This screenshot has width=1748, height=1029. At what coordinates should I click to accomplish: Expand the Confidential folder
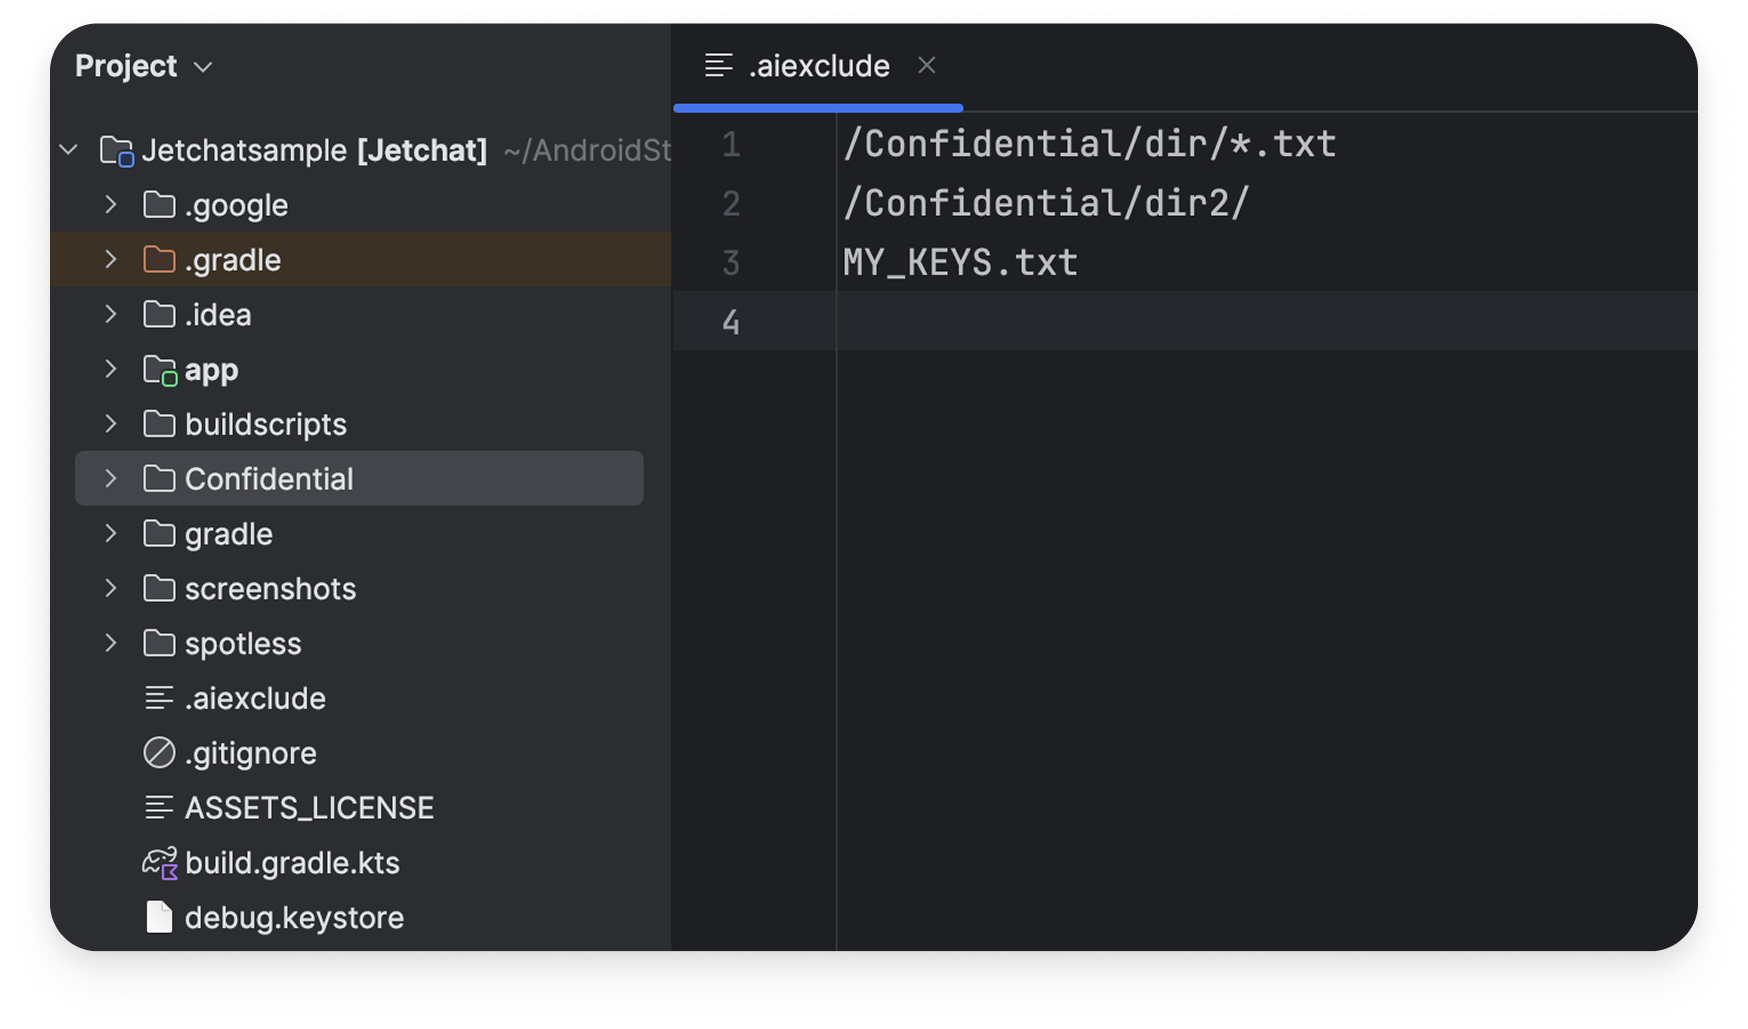coord(110,478)
